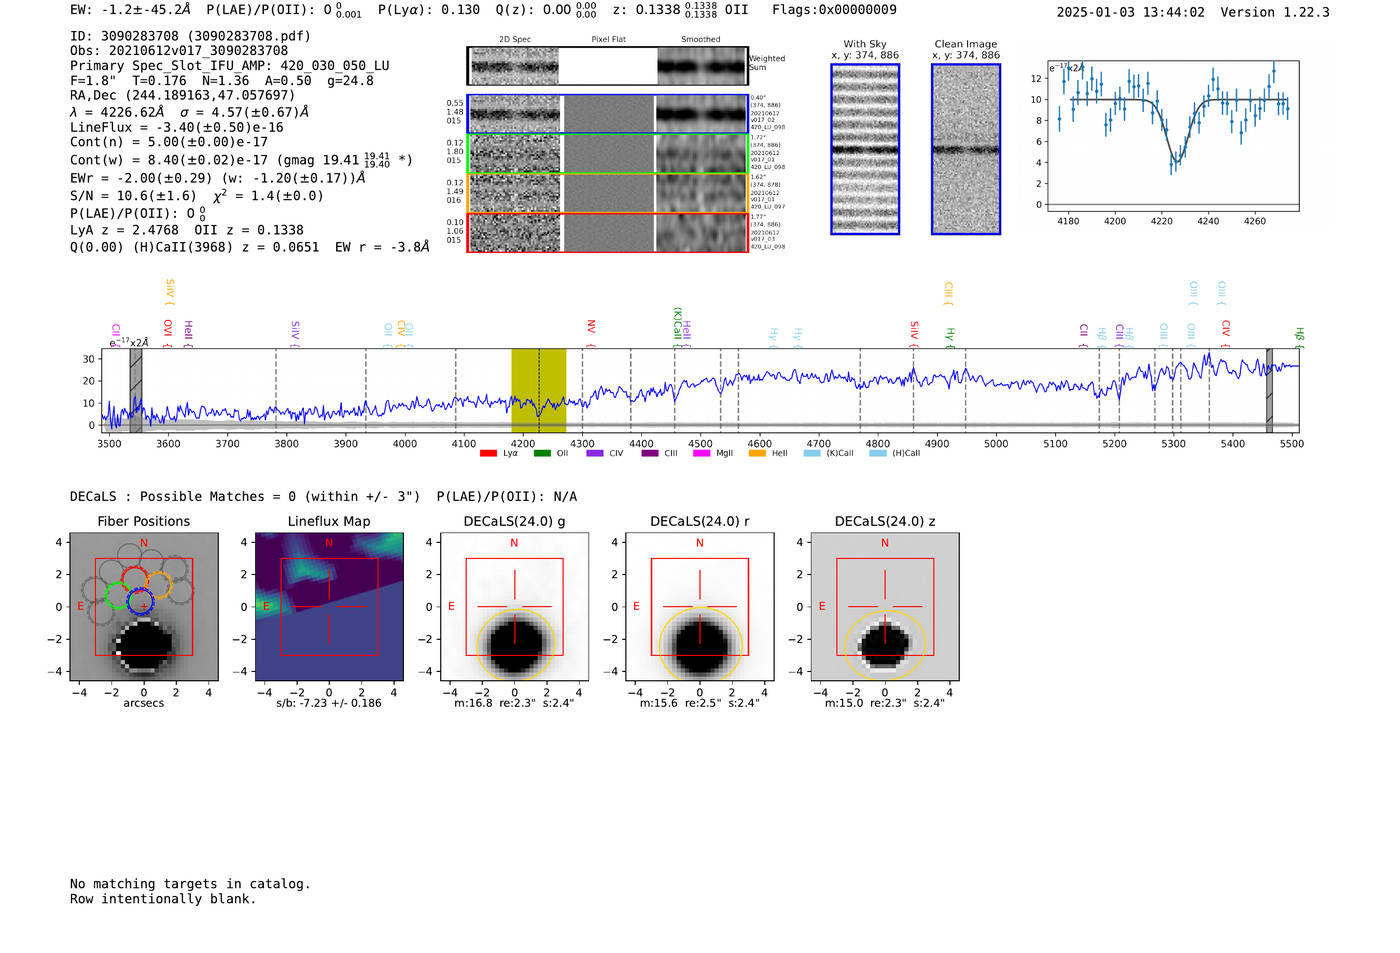Click the magenta MgII legend swatch
Image resolution: width=1400 pixels, height=953 pixels.
(701, 454)
